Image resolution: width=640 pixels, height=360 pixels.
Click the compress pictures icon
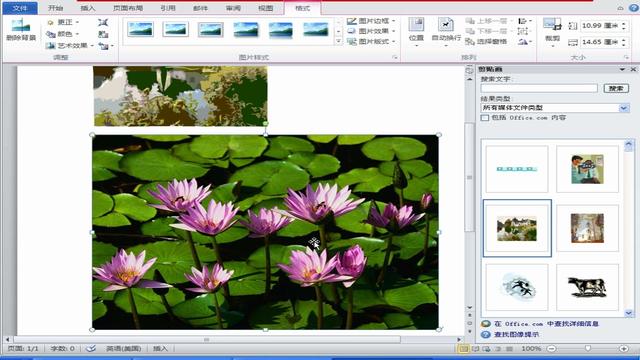pos(103,22)
